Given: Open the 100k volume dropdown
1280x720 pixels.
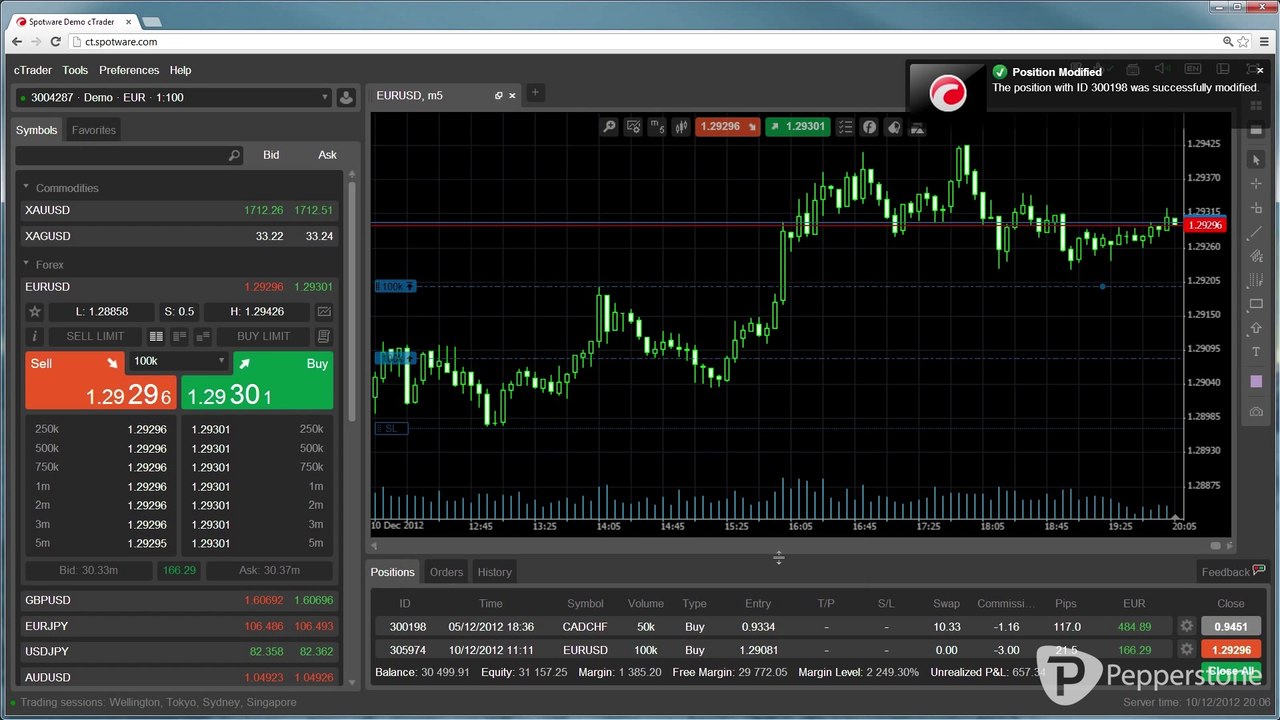Looking at the screenshot, I should coord(179,361).
